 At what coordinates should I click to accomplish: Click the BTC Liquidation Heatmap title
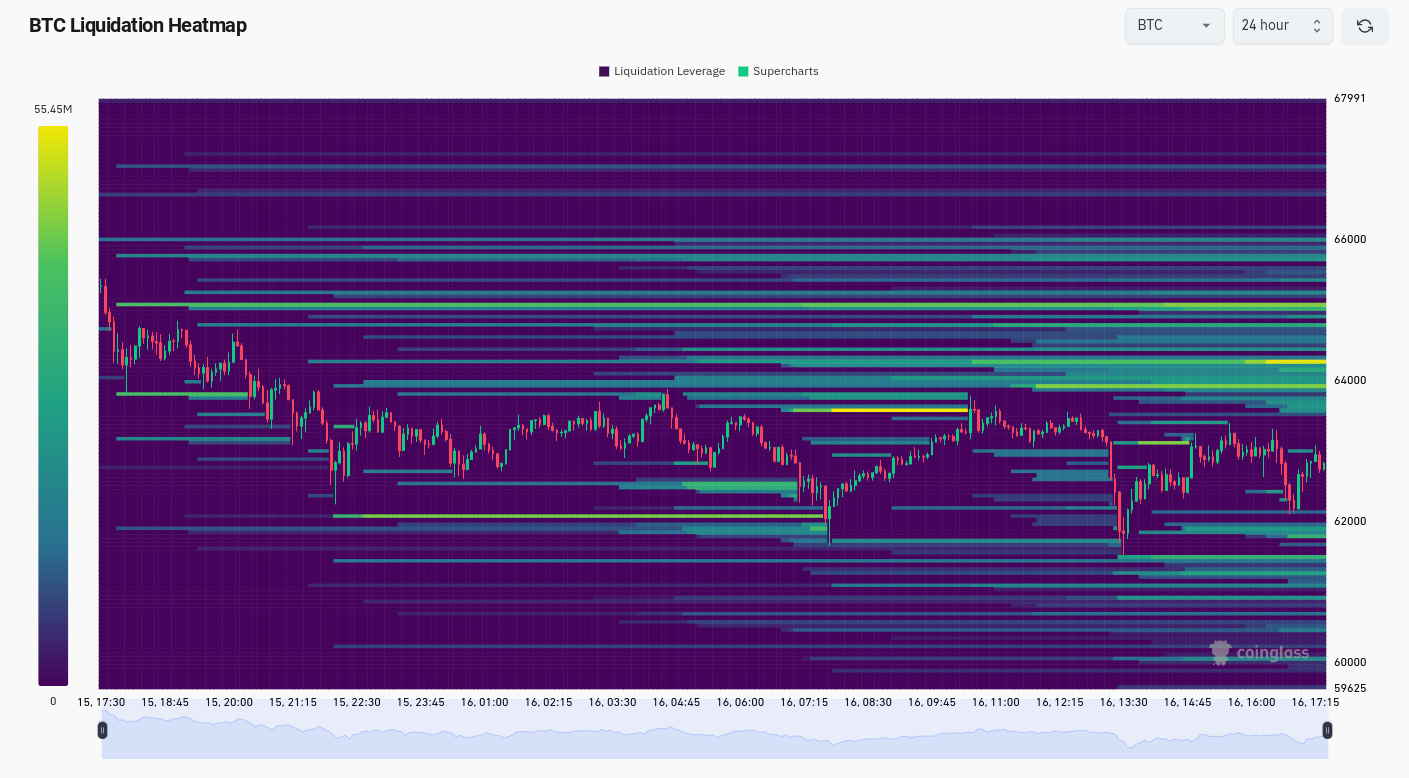click(138, 26)
